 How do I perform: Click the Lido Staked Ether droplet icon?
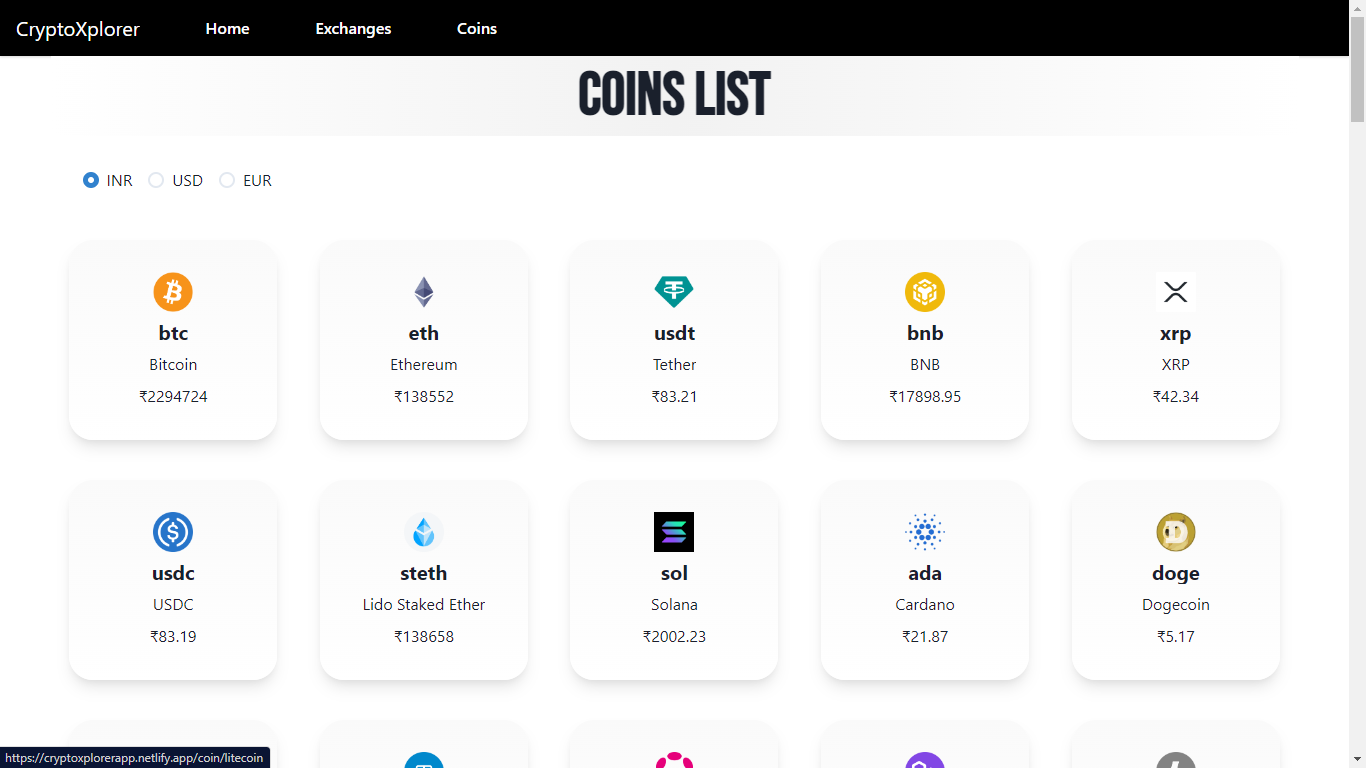coord(424,532)
